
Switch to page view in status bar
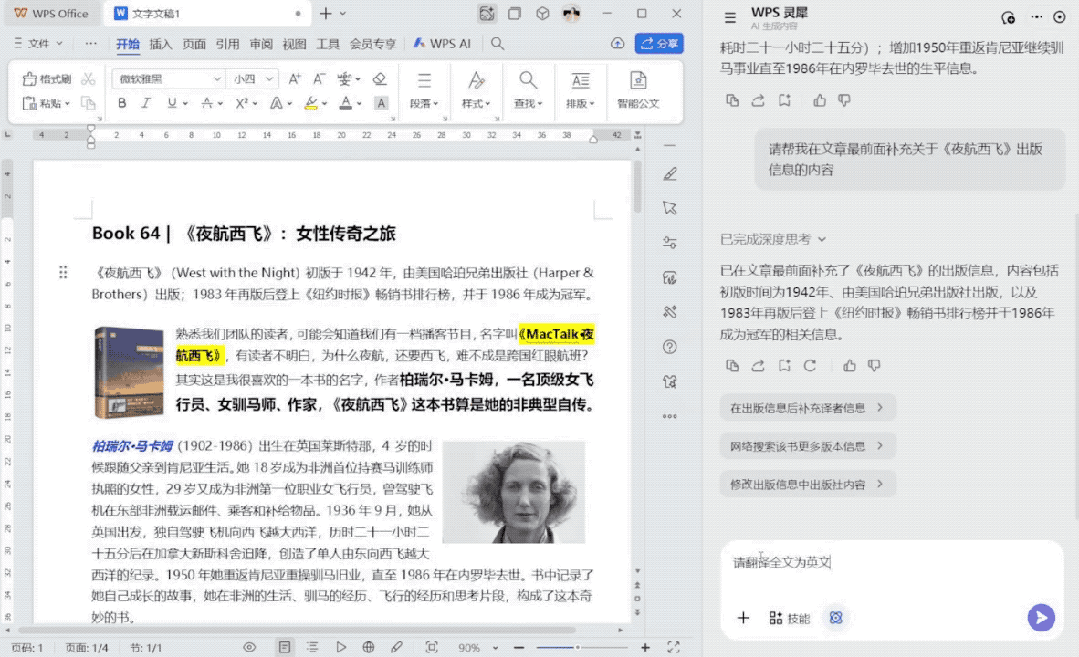pos(284,647)
